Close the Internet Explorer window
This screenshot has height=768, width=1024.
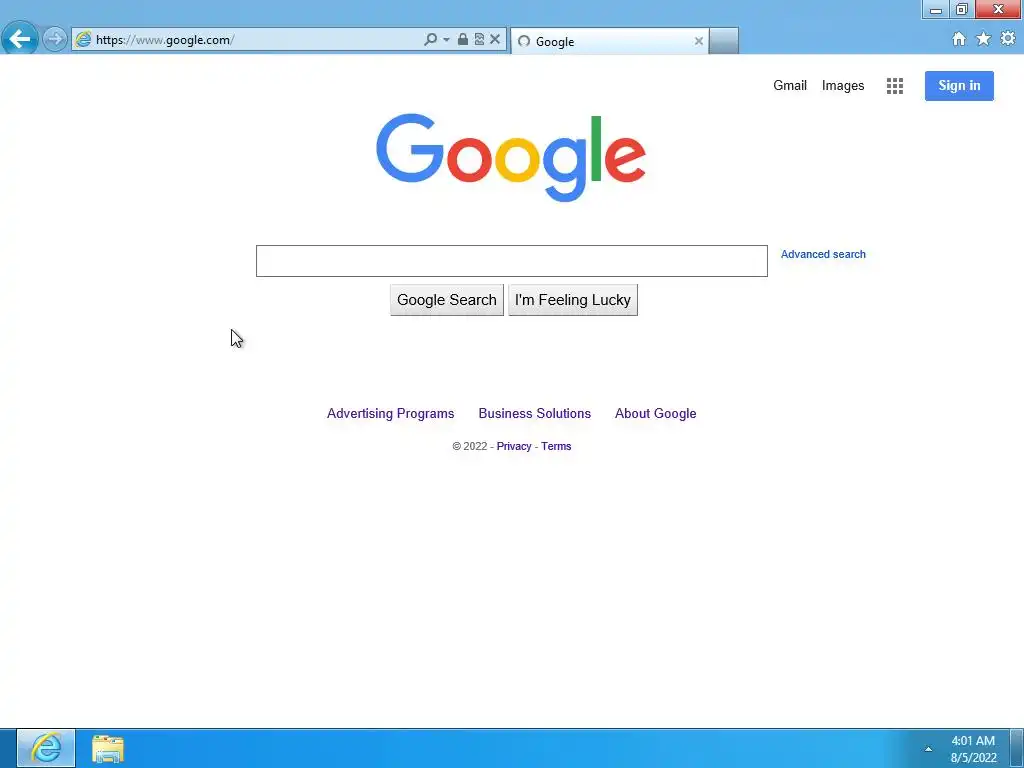[998, 9]
